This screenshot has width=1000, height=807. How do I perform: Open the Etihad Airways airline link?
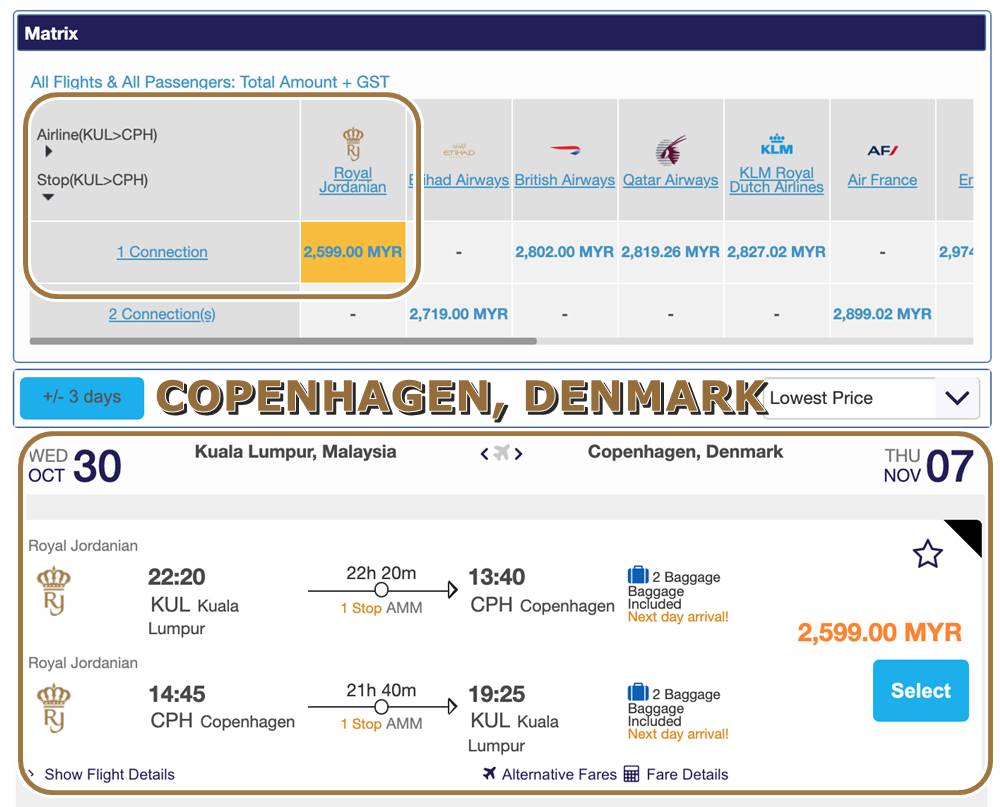coord(459,181)
